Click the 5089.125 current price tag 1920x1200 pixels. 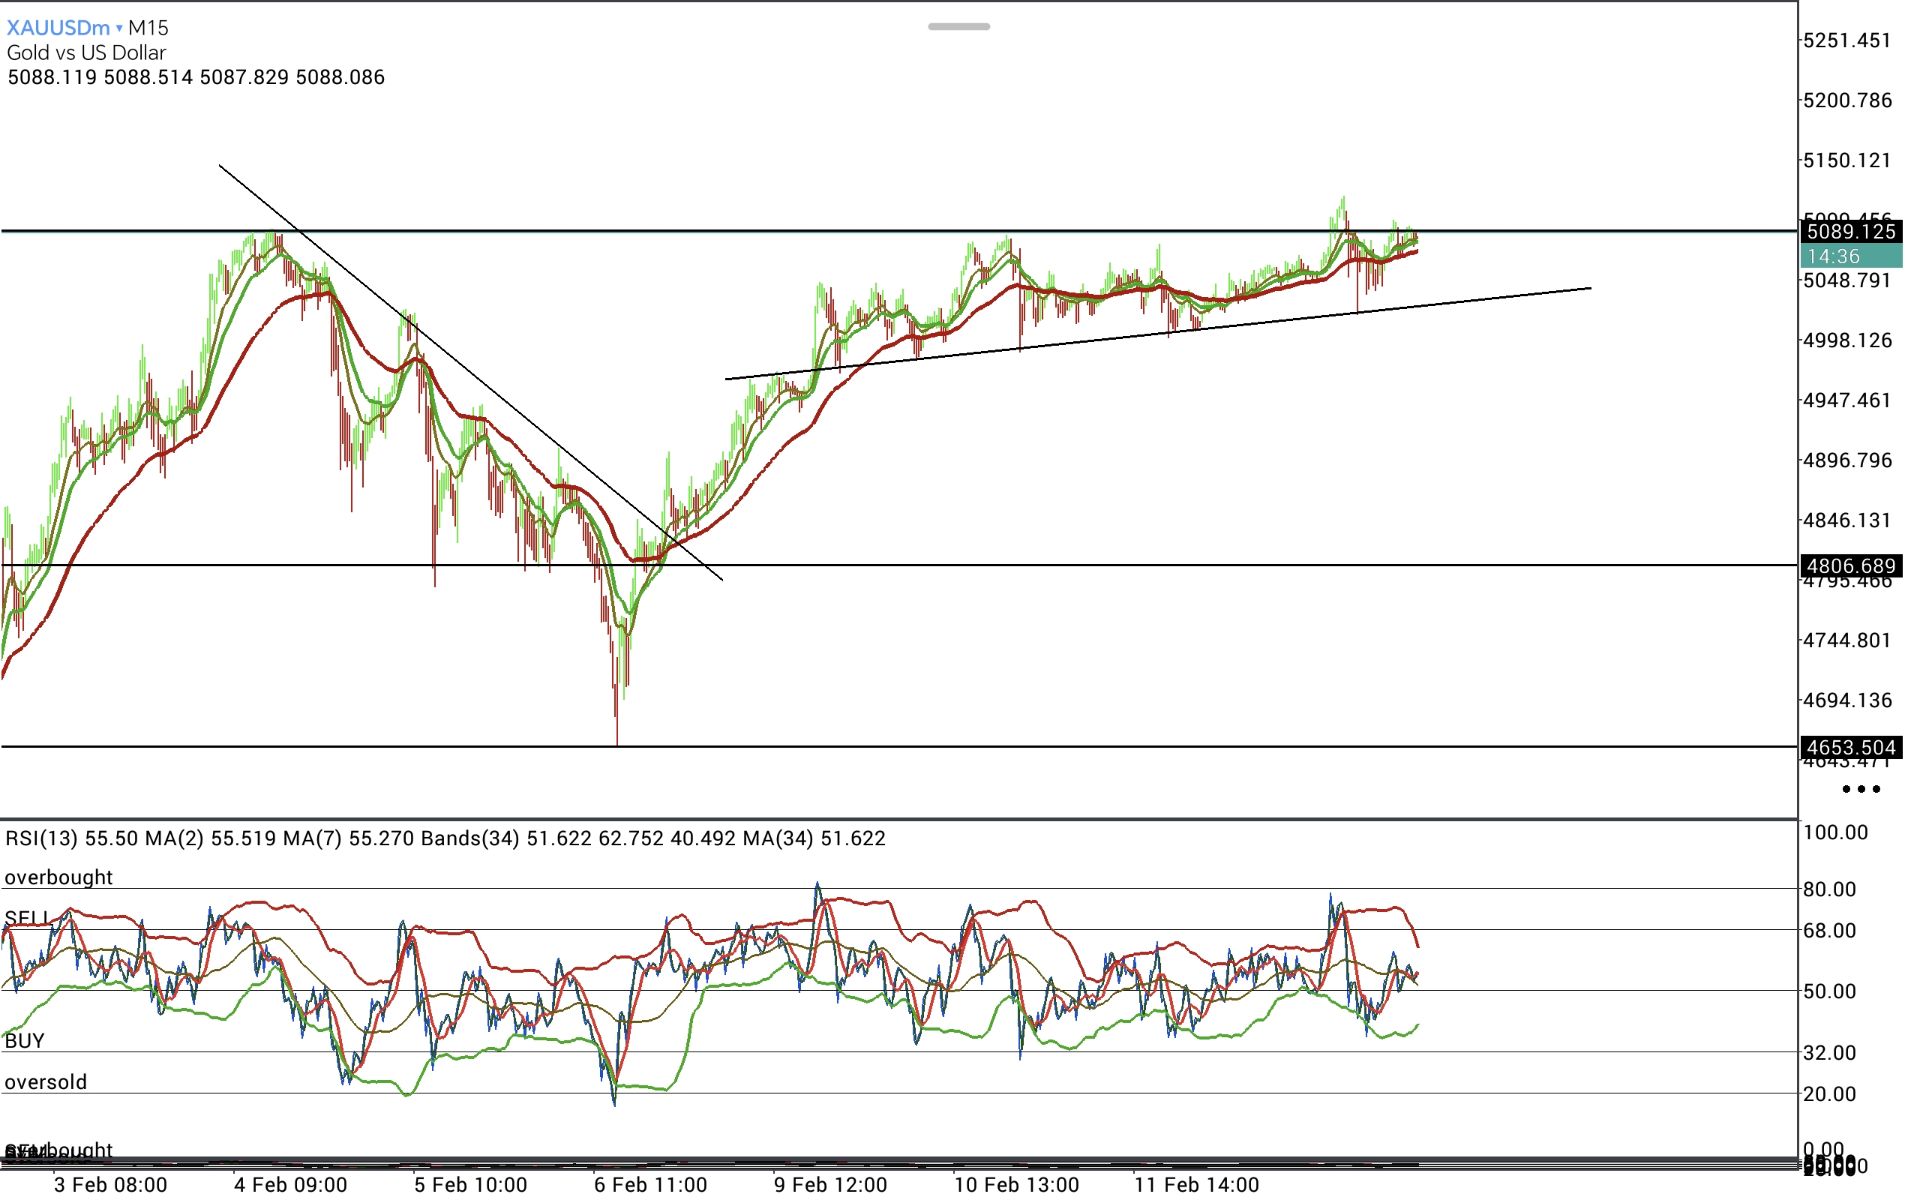(1850, 232)
